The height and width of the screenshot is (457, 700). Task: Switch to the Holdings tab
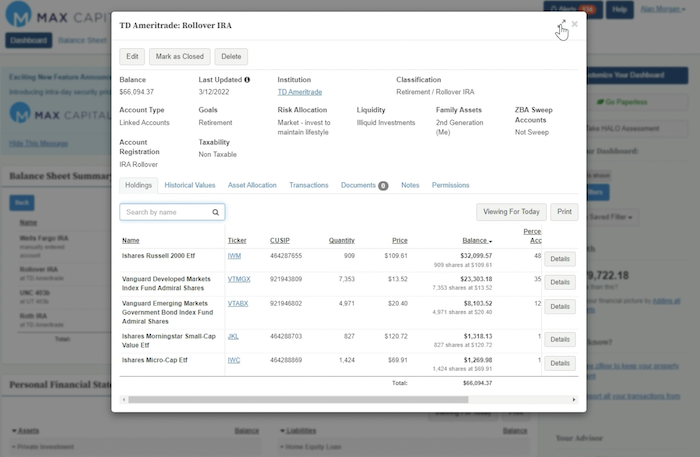pyautogui.click(x=138, y=185)
